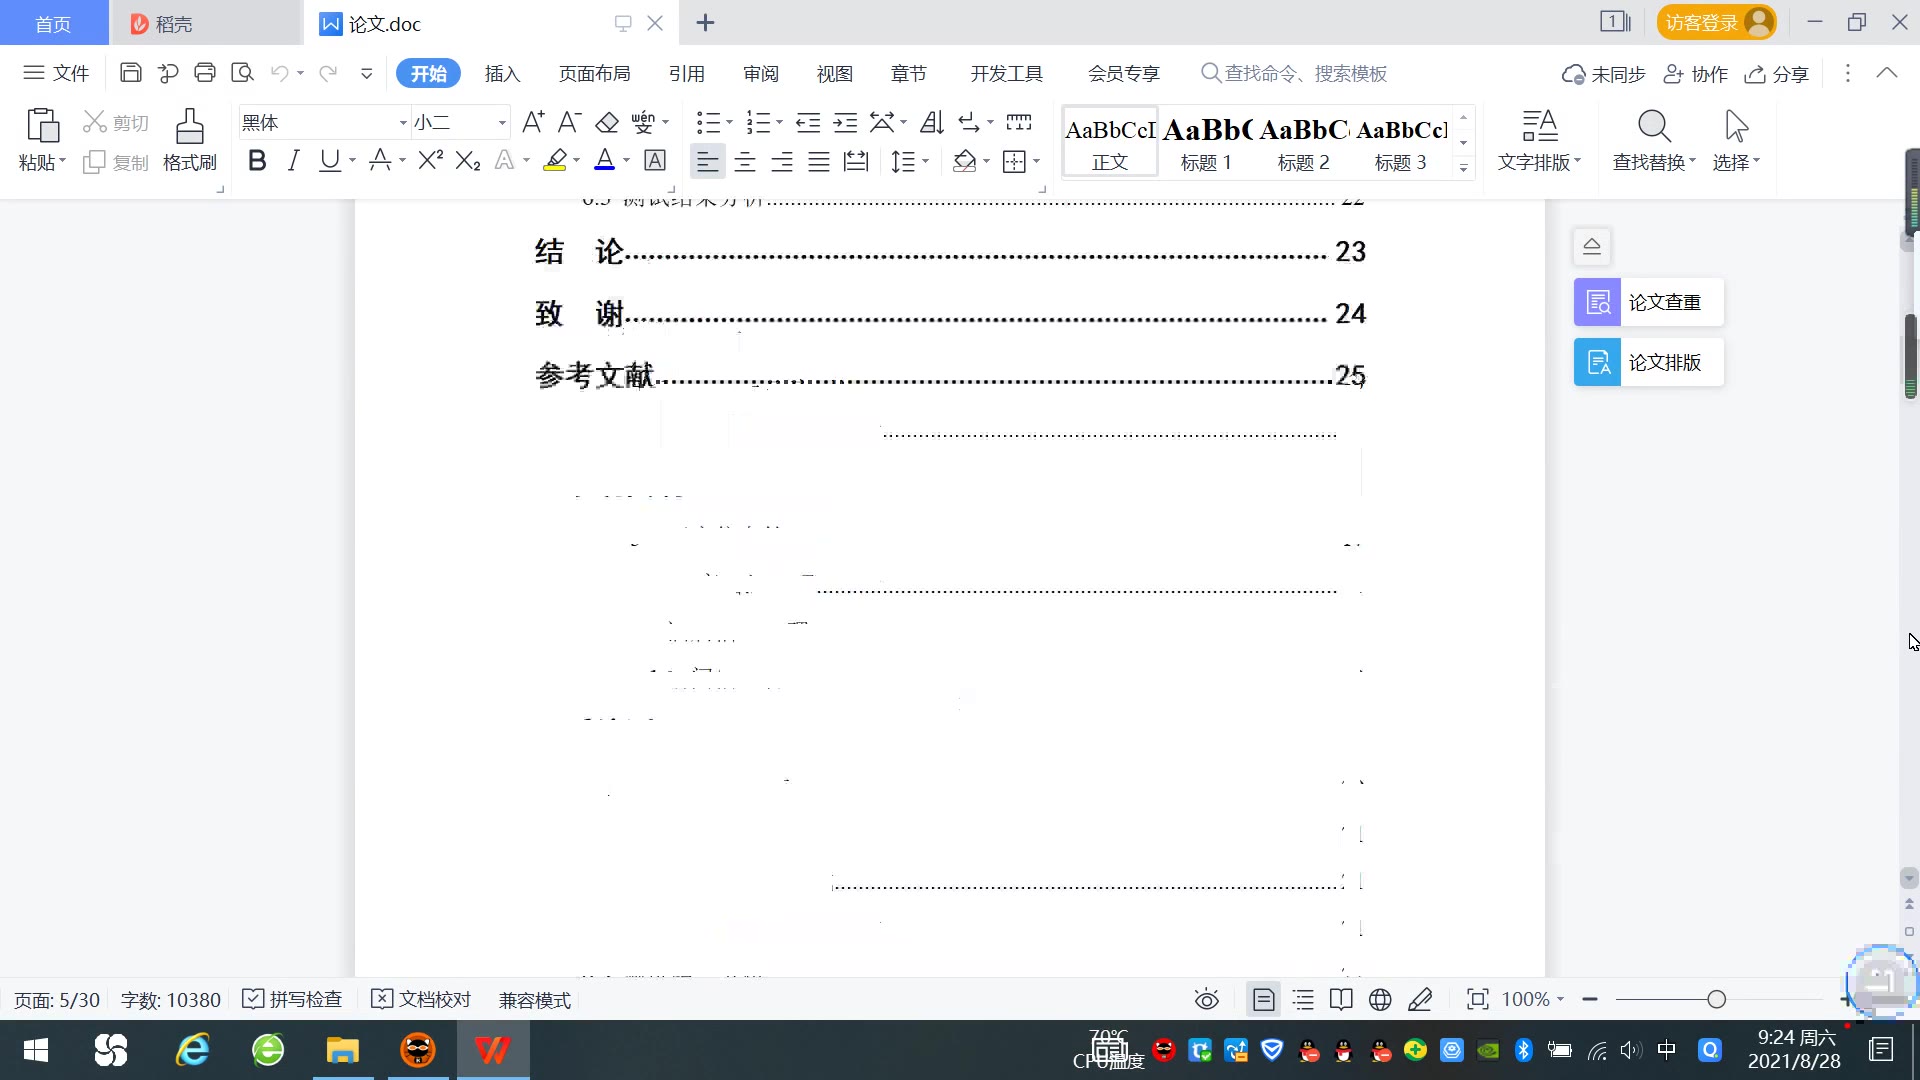Image resolution: width=1920 pixels, height=1080 pixels.
Task: Click the guest login (访客登录) button
Action: click(1717, 22)
